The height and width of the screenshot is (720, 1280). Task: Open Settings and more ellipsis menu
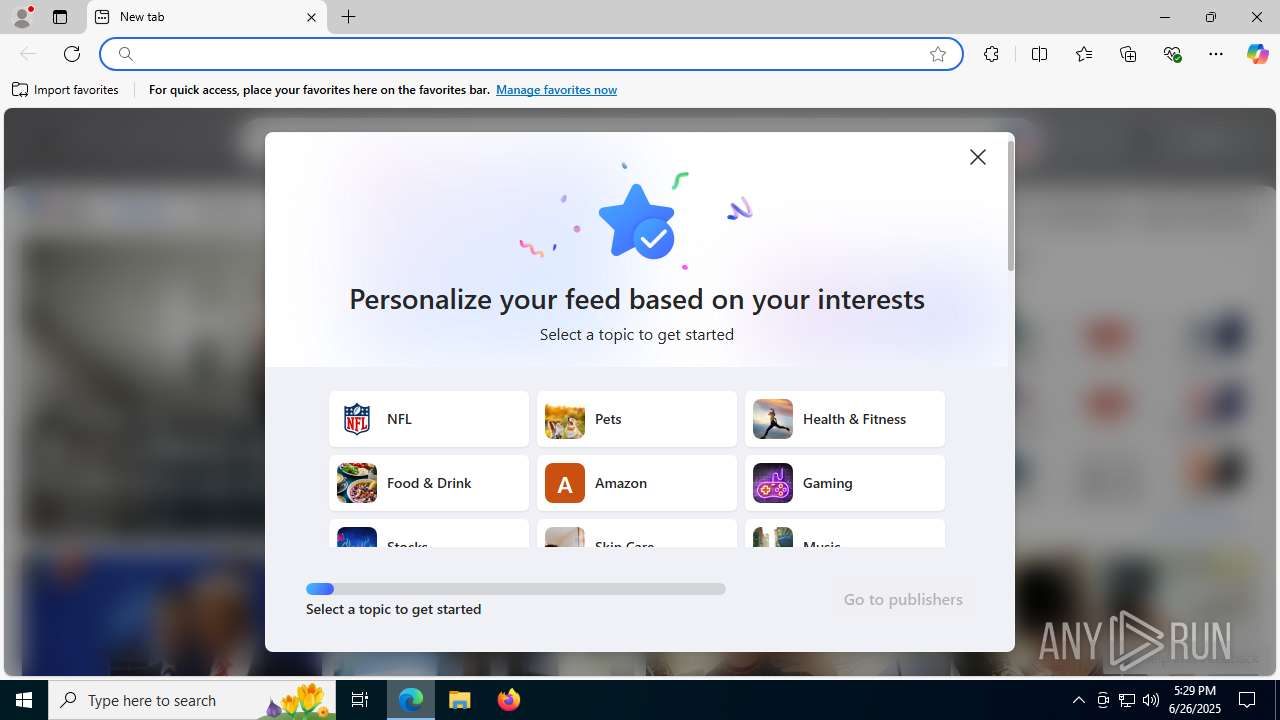pos(1216,54)
